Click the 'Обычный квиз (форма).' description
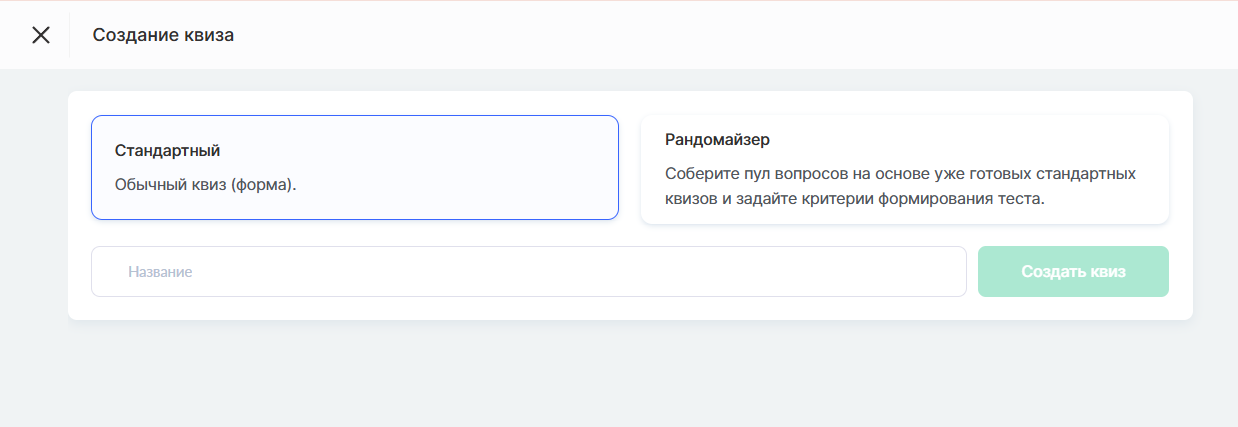The image size is (1238, 427). tap(206, 185)
